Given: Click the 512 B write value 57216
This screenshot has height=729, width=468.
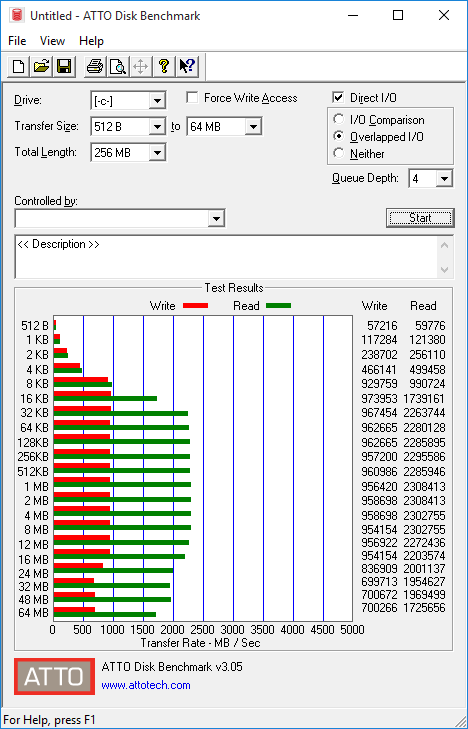Looking at the screenshot, I should click(x=383, y=326).
